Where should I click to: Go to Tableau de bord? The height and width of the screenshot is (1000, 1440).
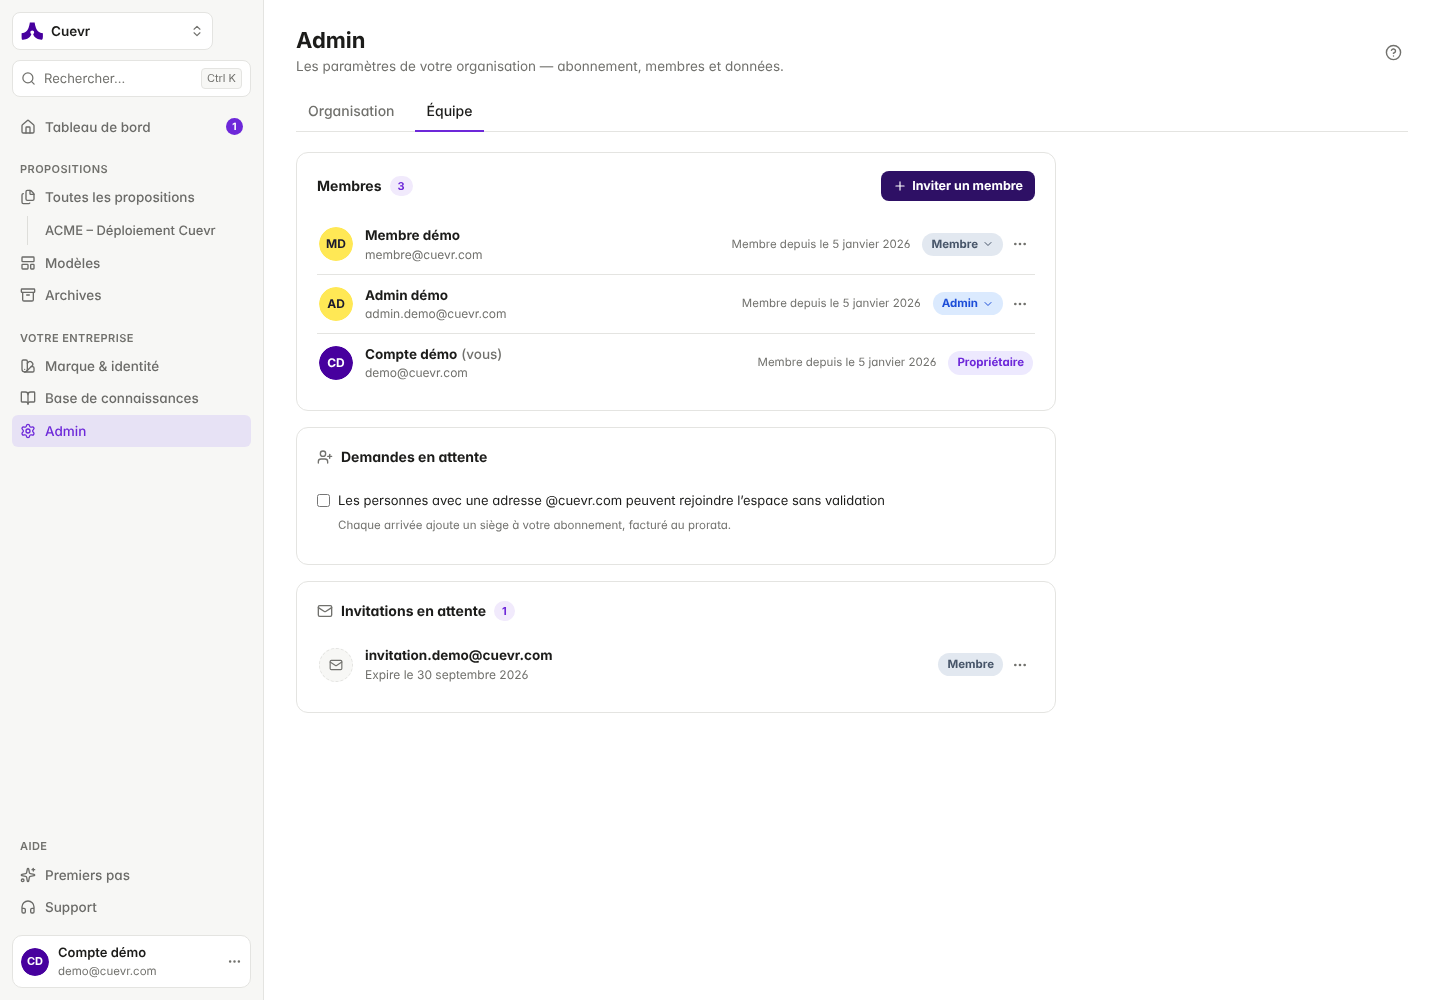(x=131, y=127)
